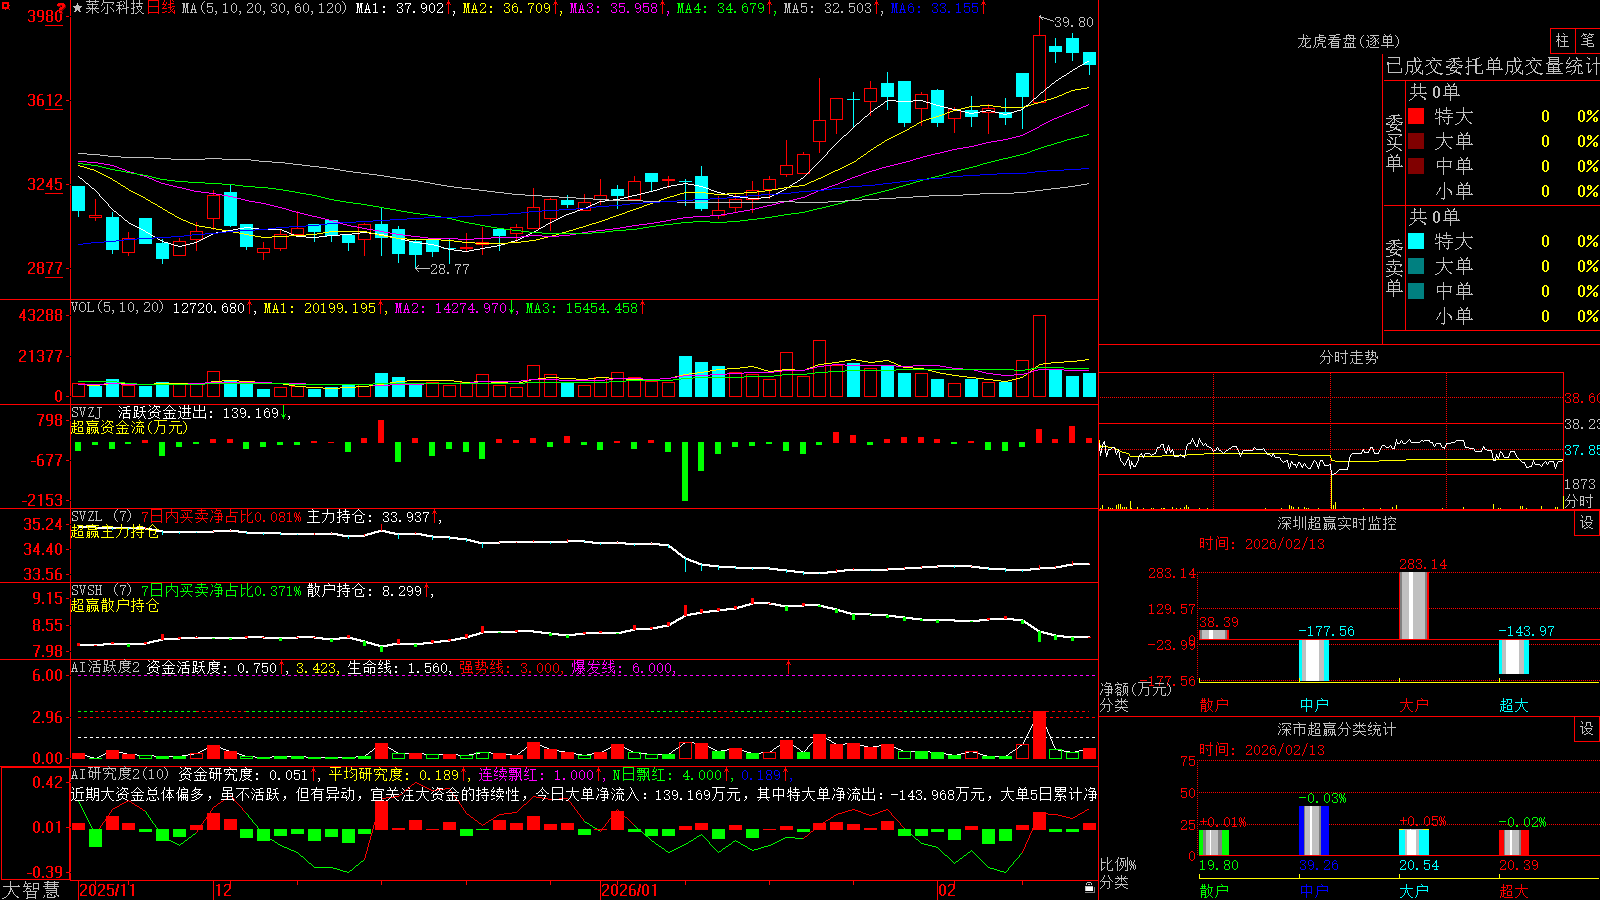This screenshot has height=900, width=1600.
Task: Open 设 settings for 深圳超赢实时监控
Action: [1587, 523]
